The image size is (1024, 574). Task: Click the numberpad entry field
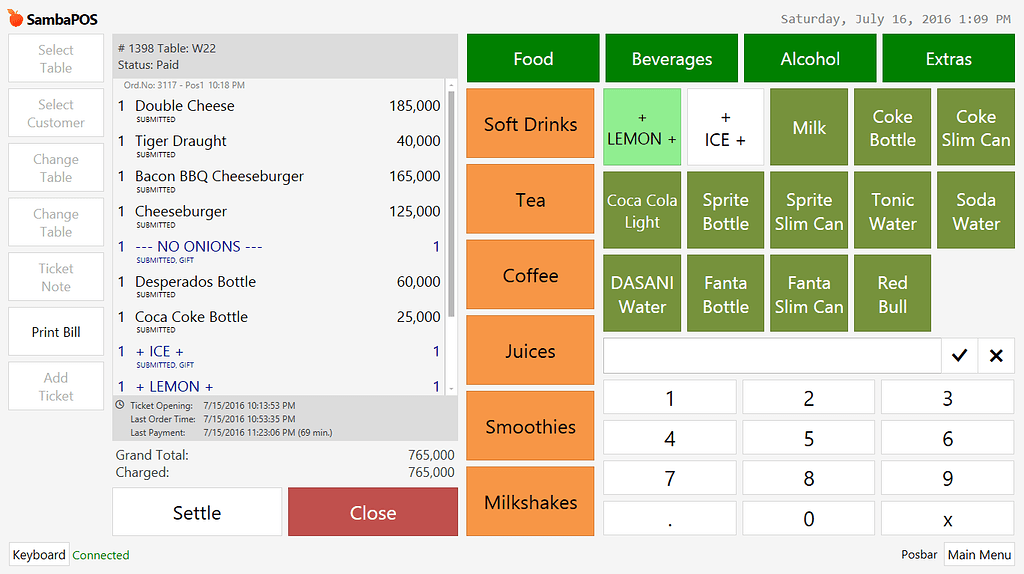772,355
